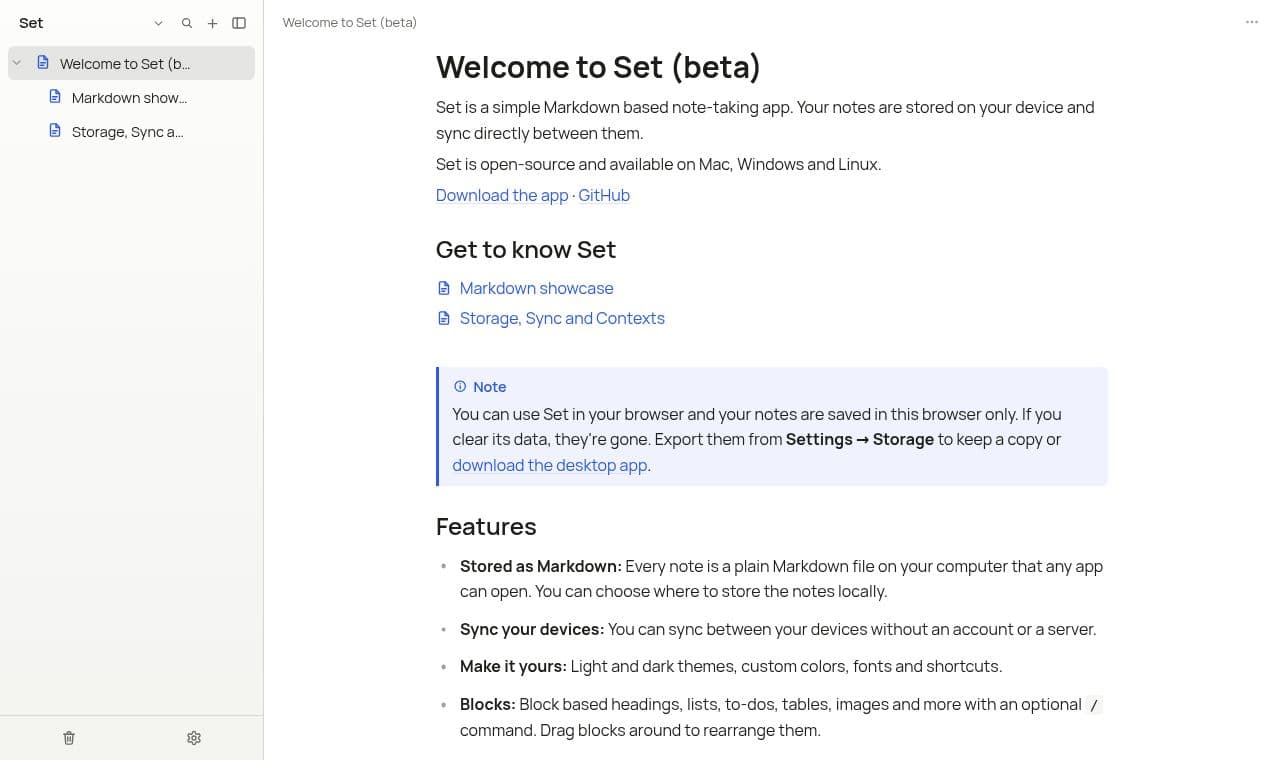The width and height of the screenshot is (1280, 760).
Task: Open the Storage, Sync a… sidebar note
Action: pos(131,131)
